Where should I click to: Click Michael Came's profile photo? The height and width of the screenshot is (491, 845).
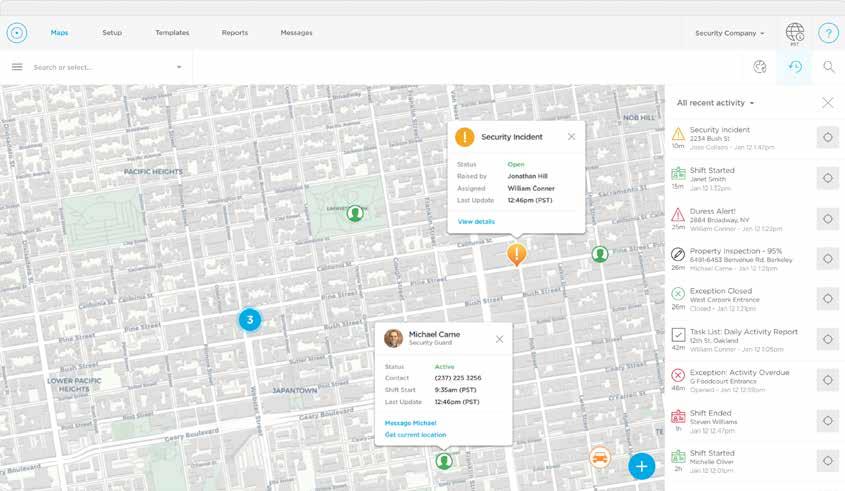click(393, 338)
